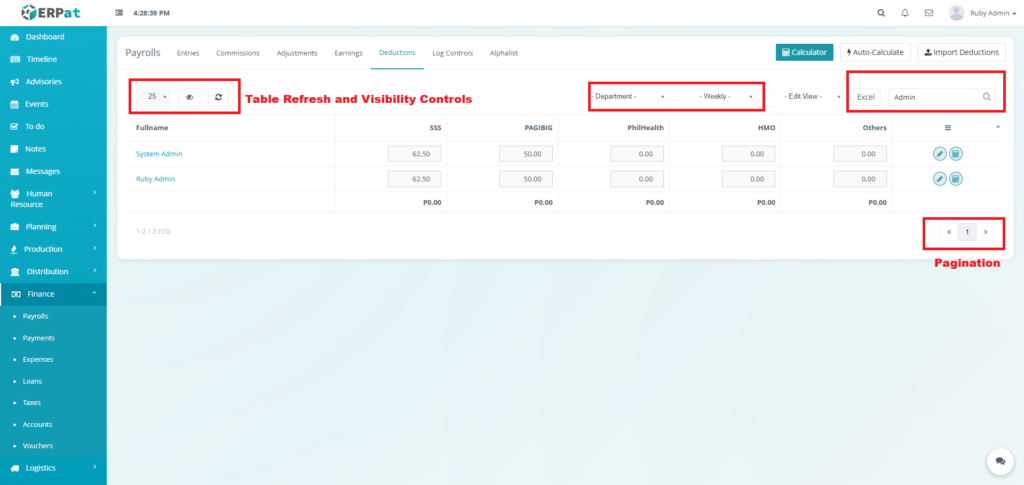
Task: Click Ruby Admin PAGIBIG 50.00 field
Action: point(526,179)
